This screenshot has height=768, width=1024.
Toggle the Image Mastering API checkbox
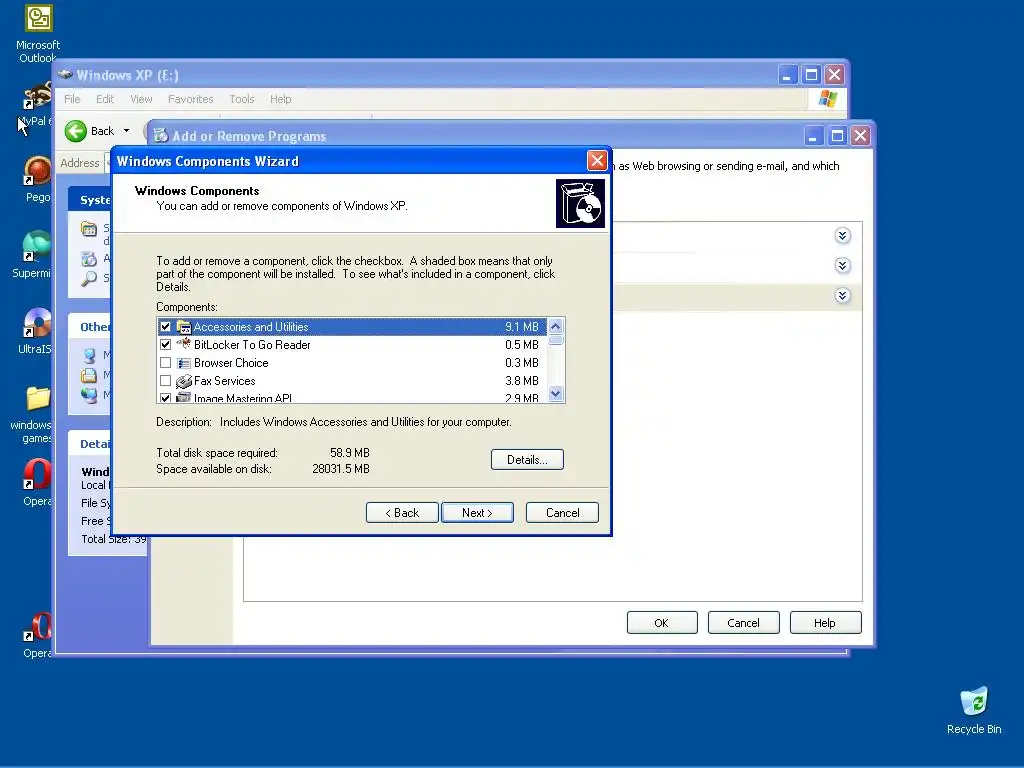pos(165,398)
